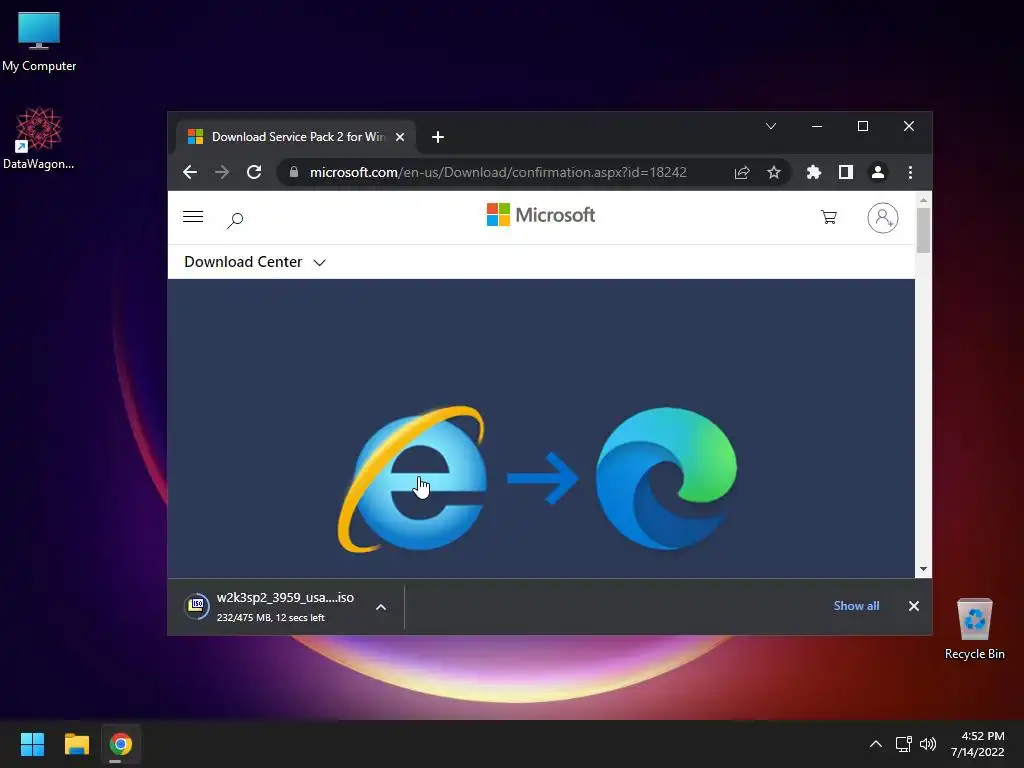Click the page scrollbar down arrow
The image size is (1024, 768).
(x=923, y=569)
